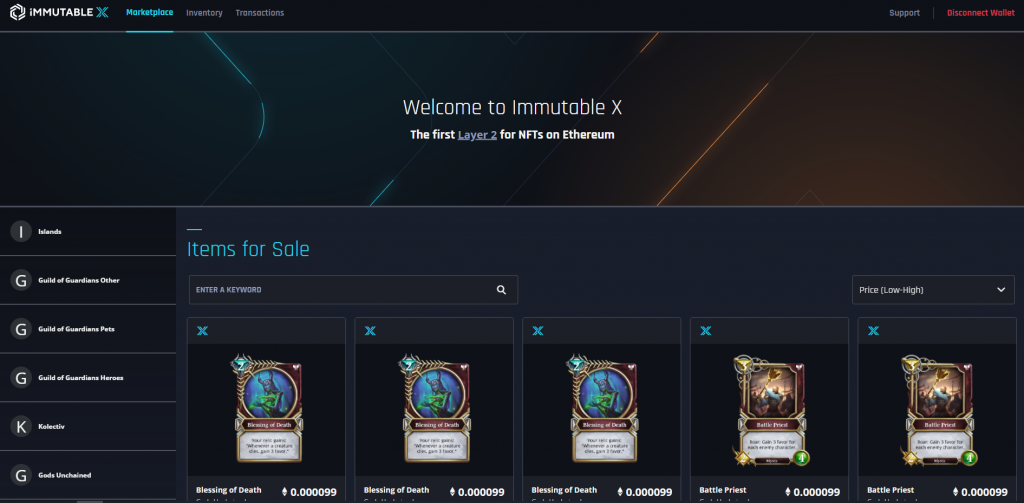Click the Gods Unchained collection icon
1024x503 pixels.
[x=20, y=475]
